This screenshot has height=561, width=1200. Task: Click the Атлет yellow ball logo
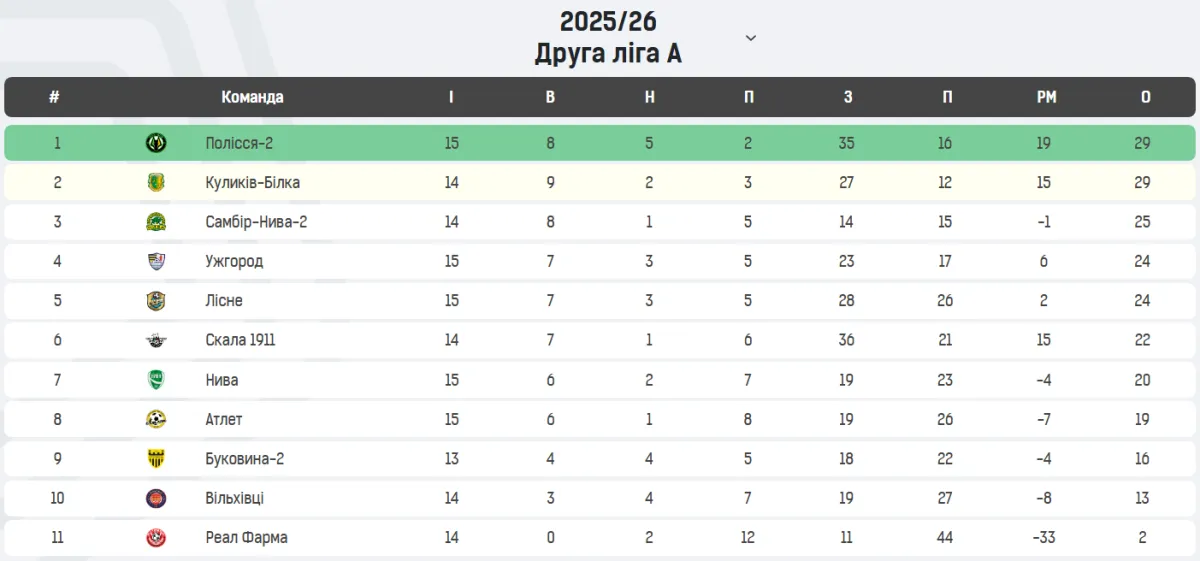(x=156, y=419)
